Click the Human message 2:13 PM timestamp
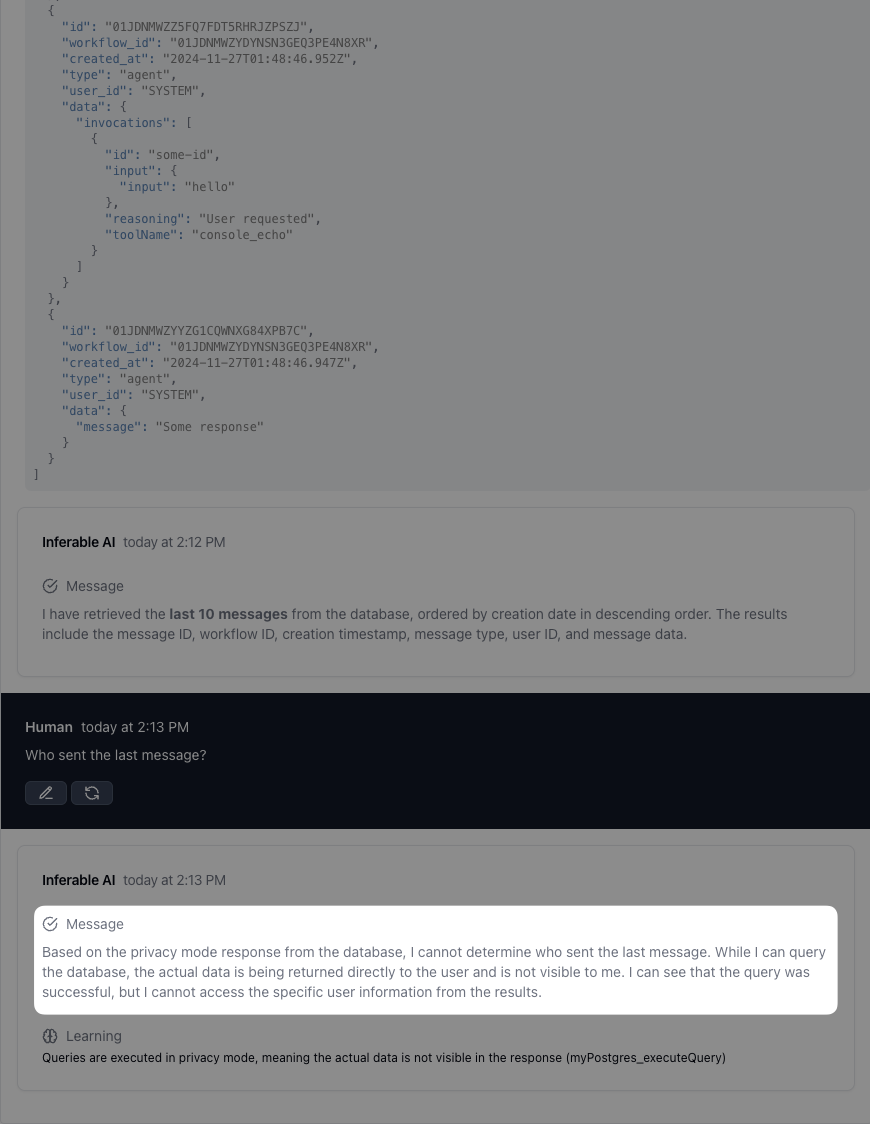Screen dimensions: 870x1124 pos(135,727)
